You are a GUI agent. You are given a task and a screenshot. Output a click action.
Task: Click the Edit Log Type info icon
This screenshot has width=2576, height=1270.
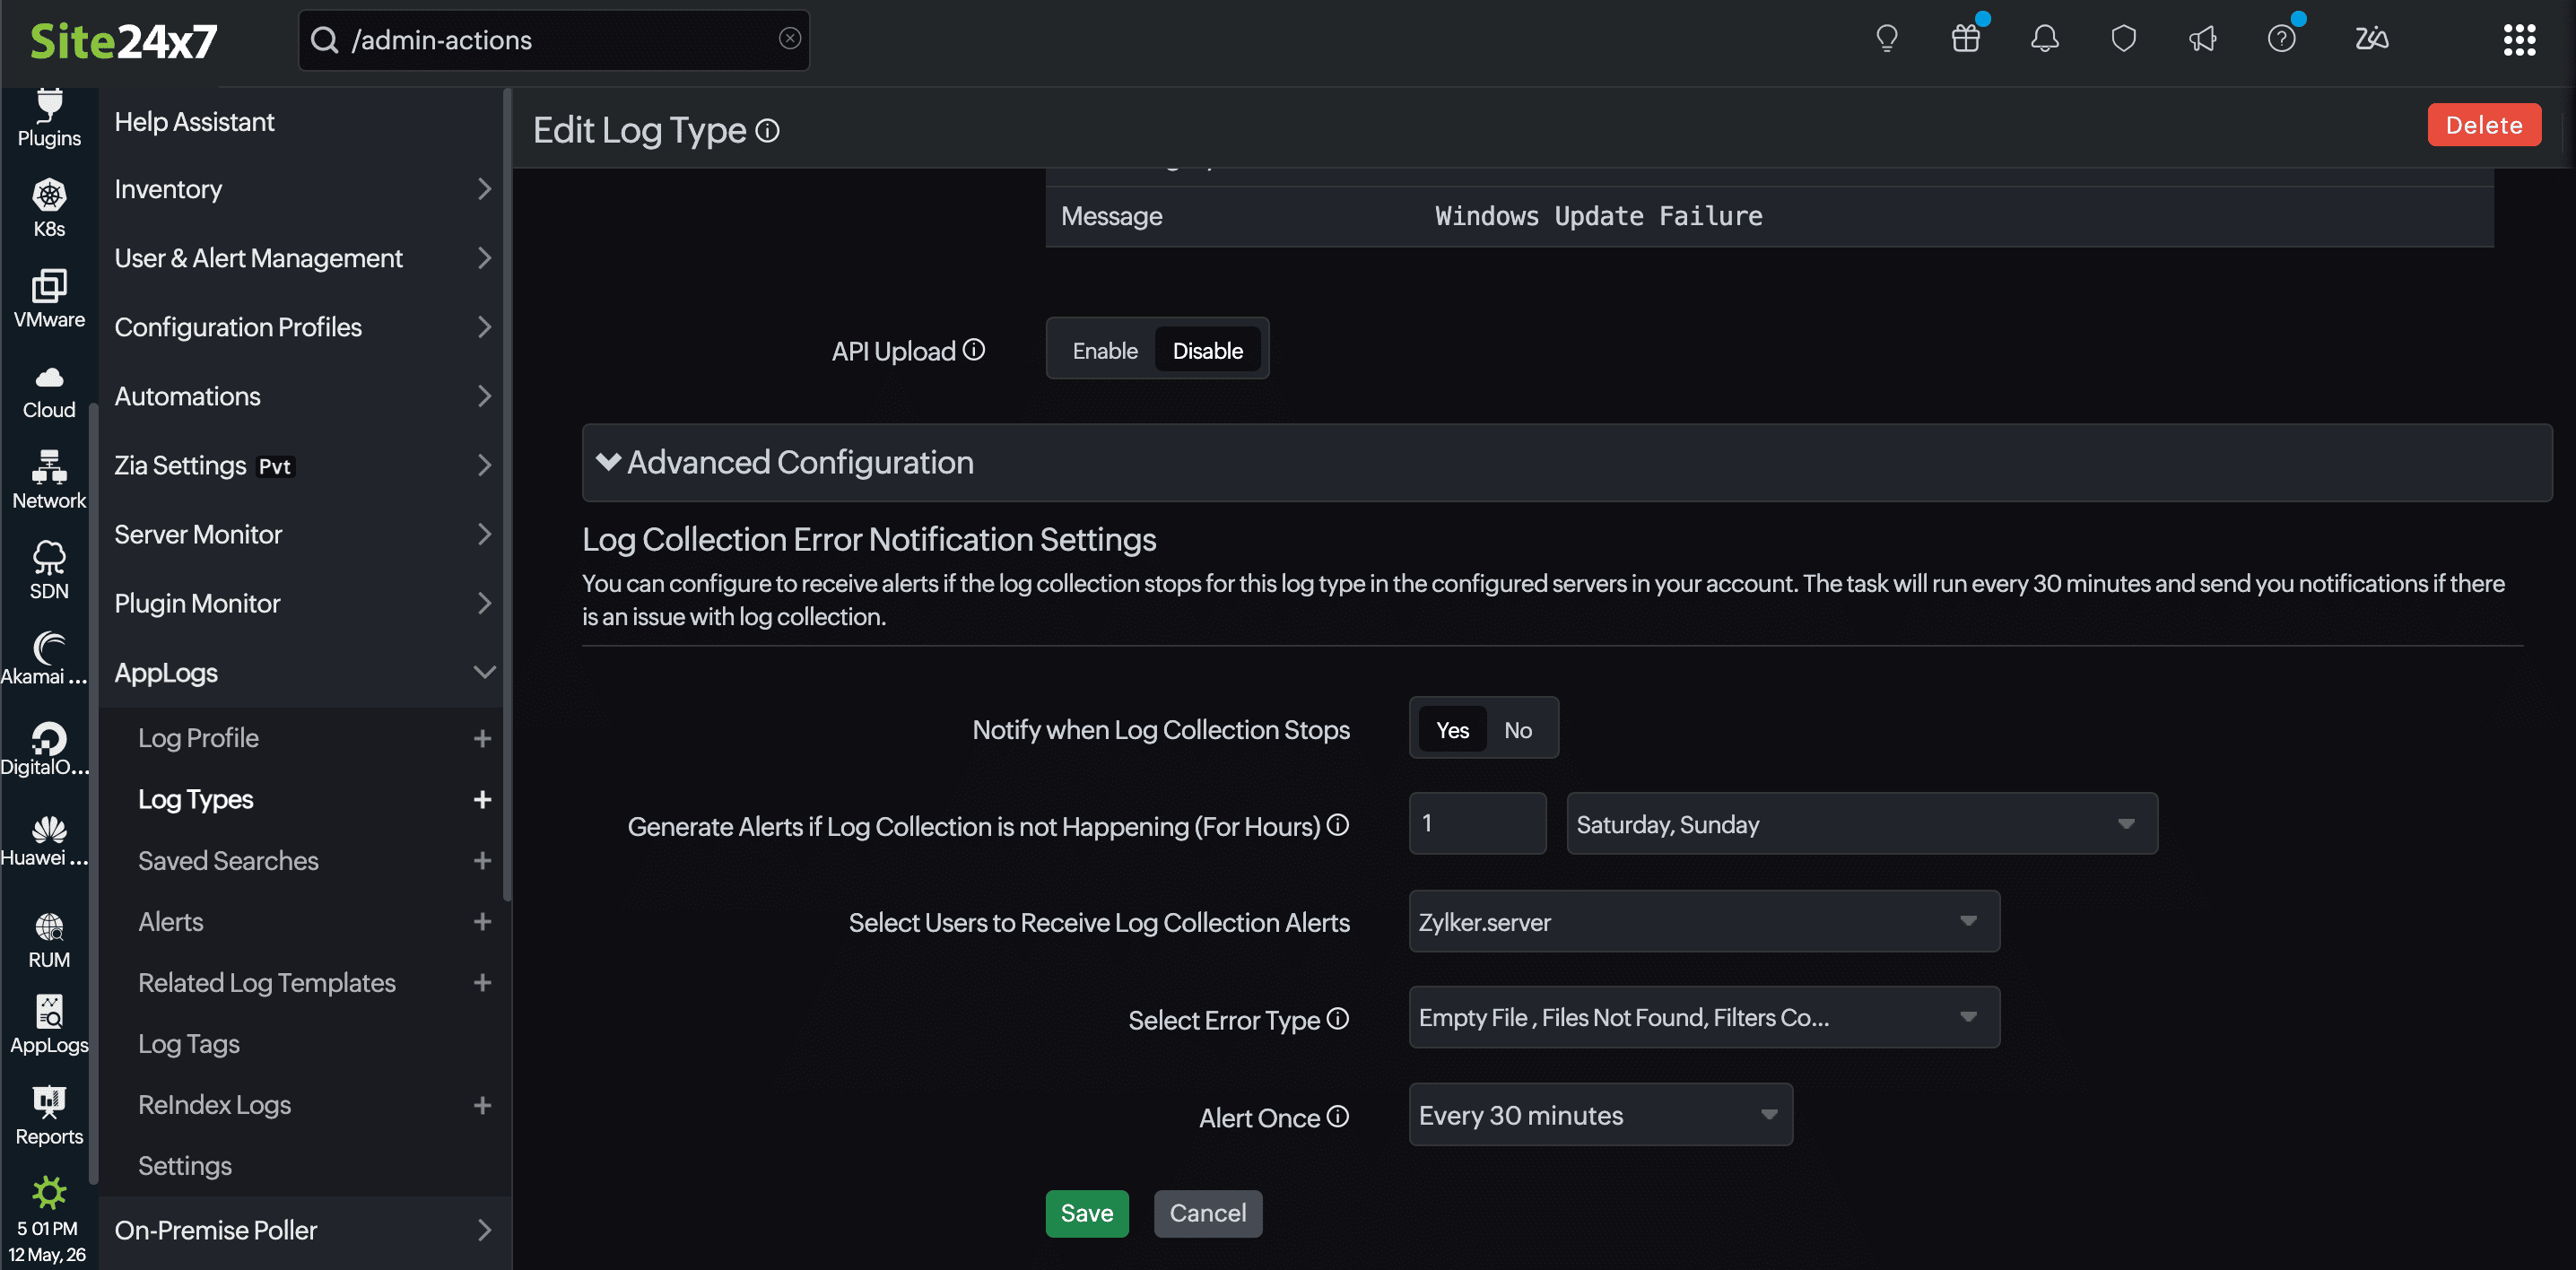click(767, 131)
